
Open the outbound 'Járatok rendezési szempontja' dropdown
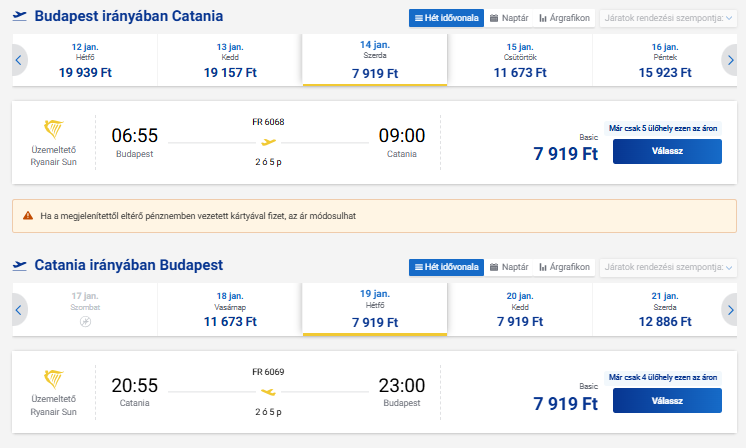coord(660,18)
